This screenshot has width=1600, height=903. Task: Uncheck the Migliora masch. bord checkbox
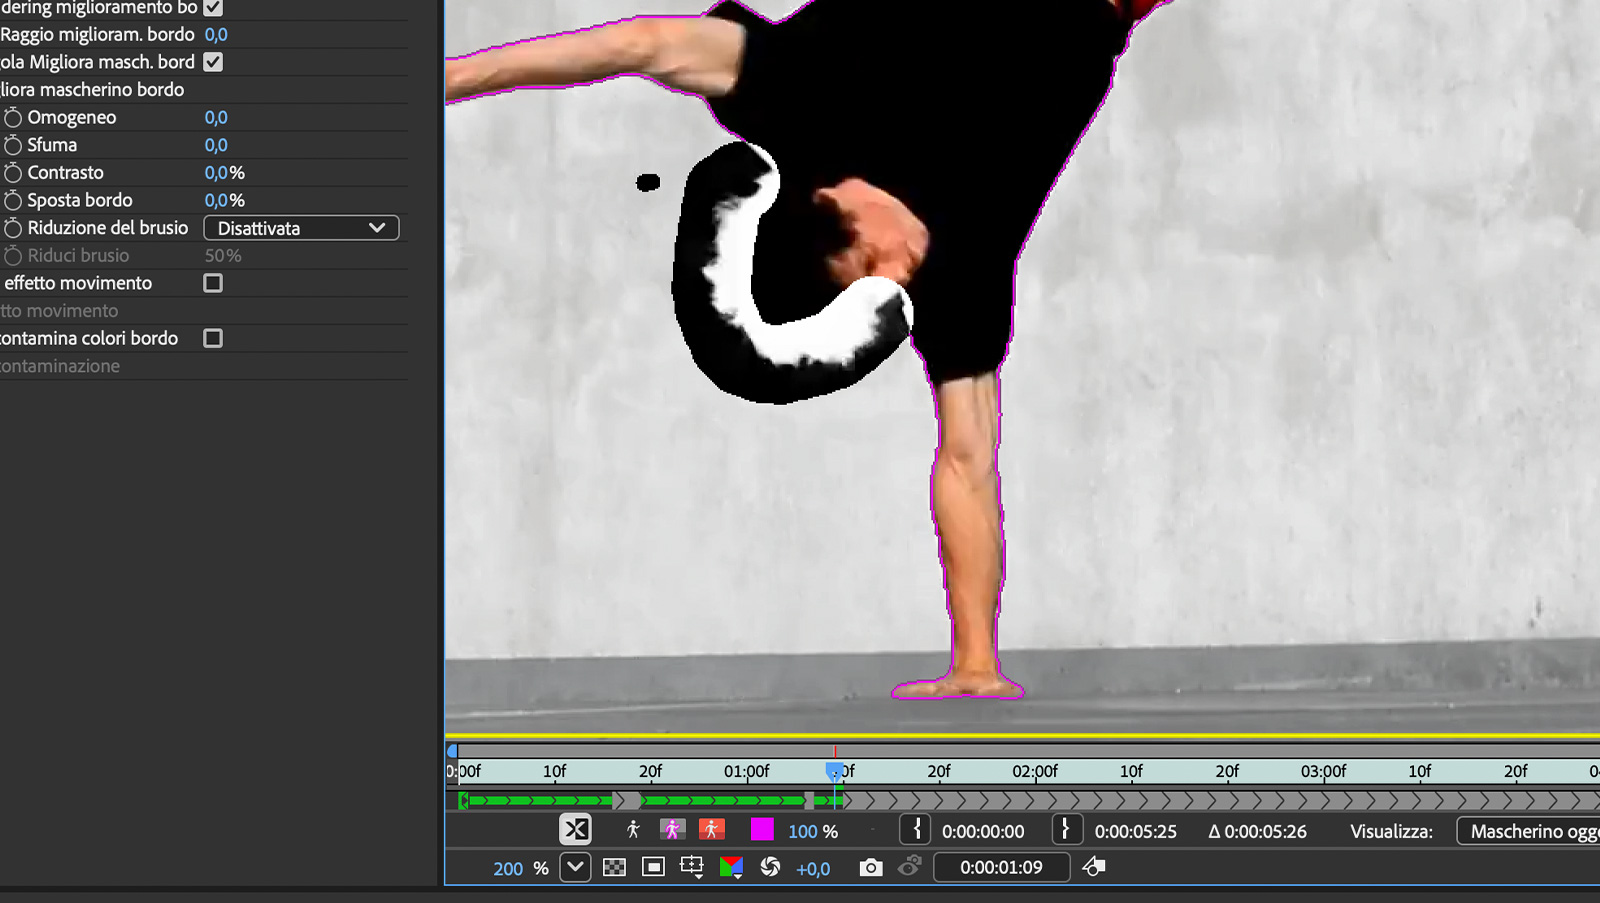pos(213,62)
